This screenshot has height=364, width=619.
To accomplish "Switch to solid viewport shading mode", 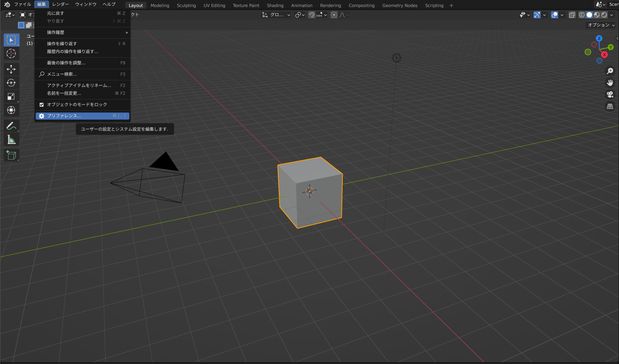I will click(589, 15).
